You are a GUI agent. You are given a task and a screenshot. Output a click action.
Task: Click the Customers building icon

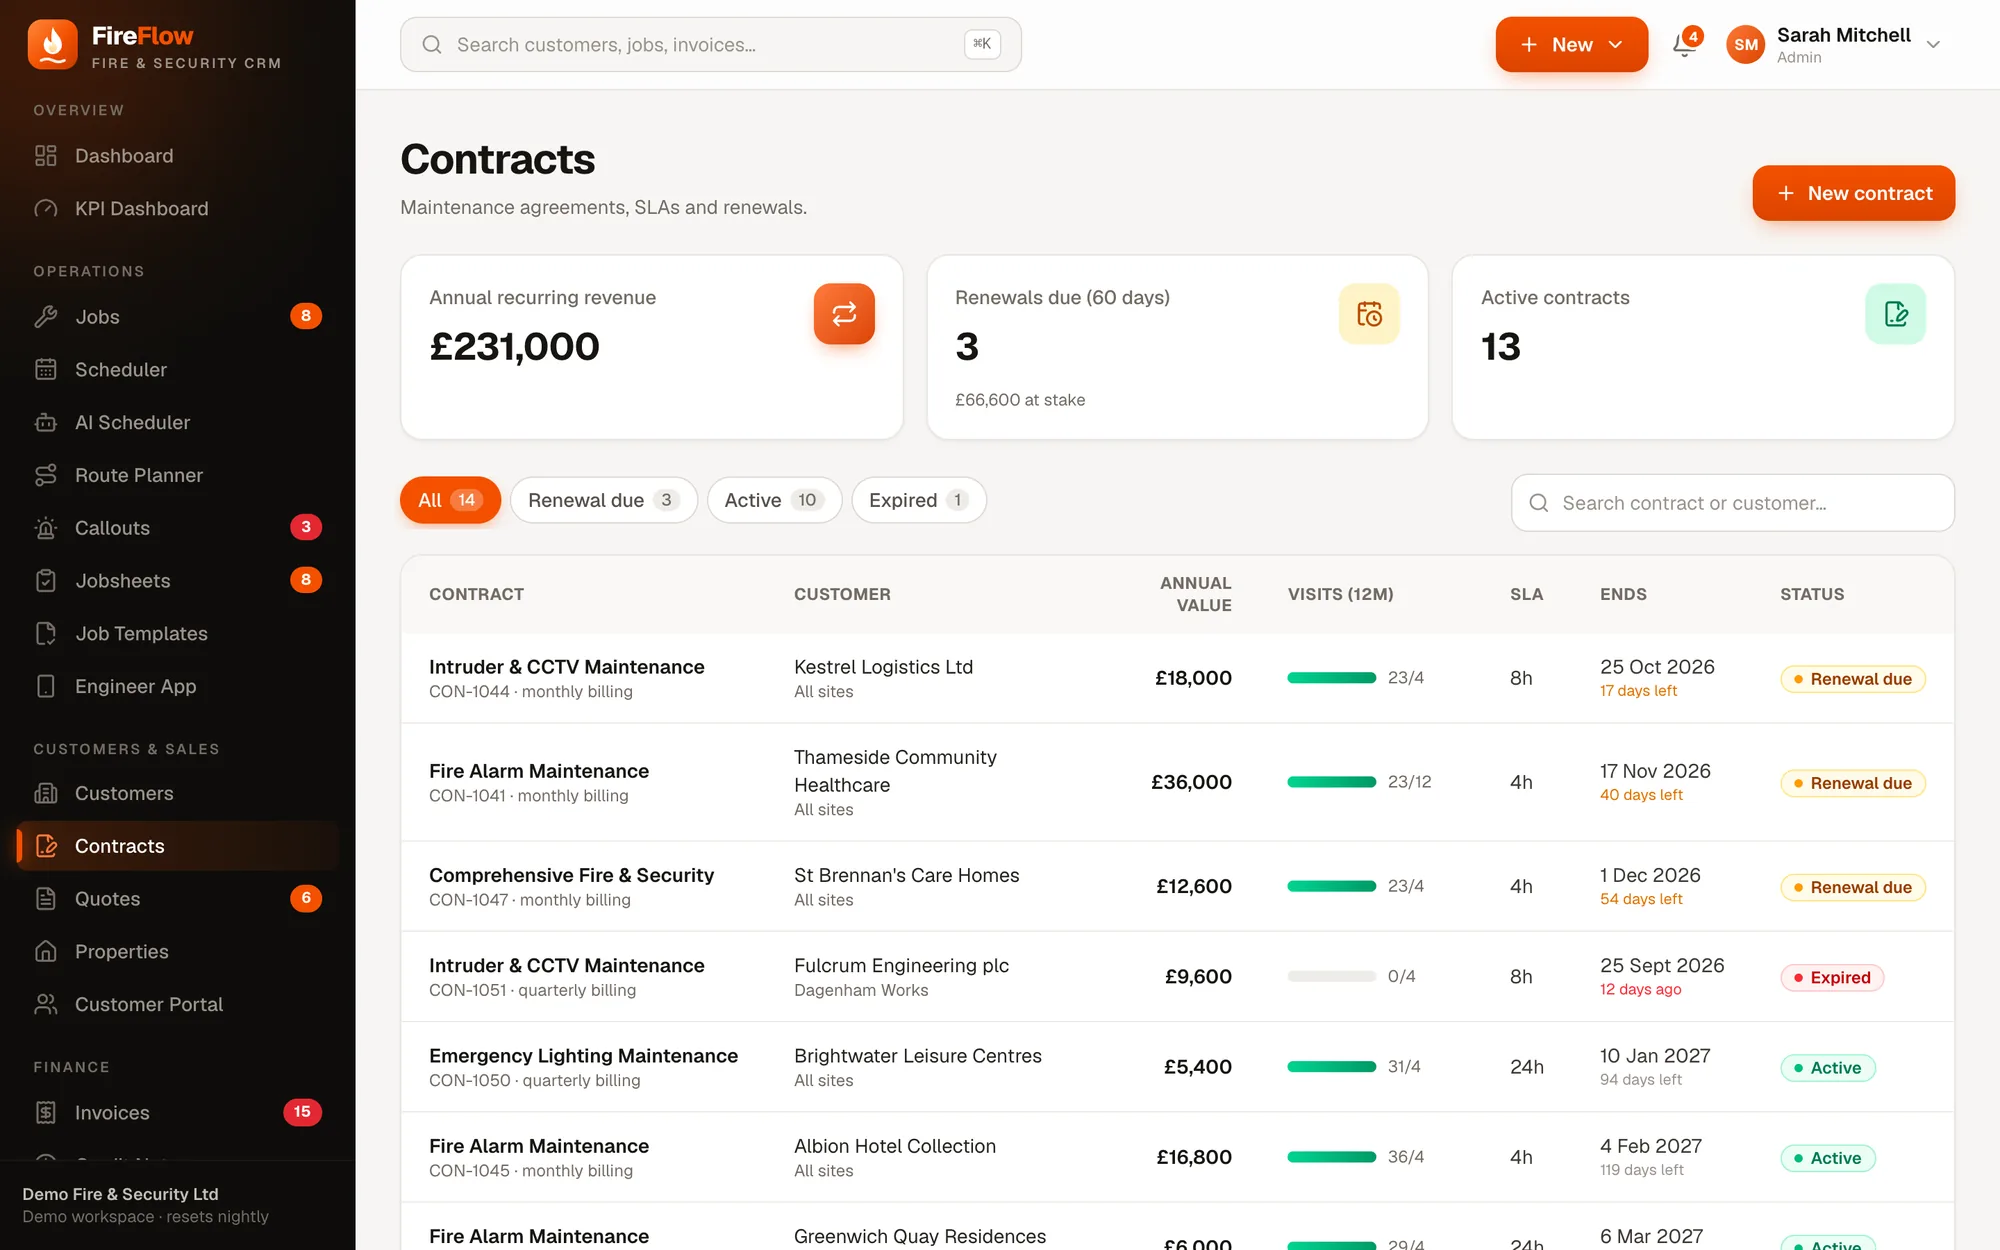point(46,794)
